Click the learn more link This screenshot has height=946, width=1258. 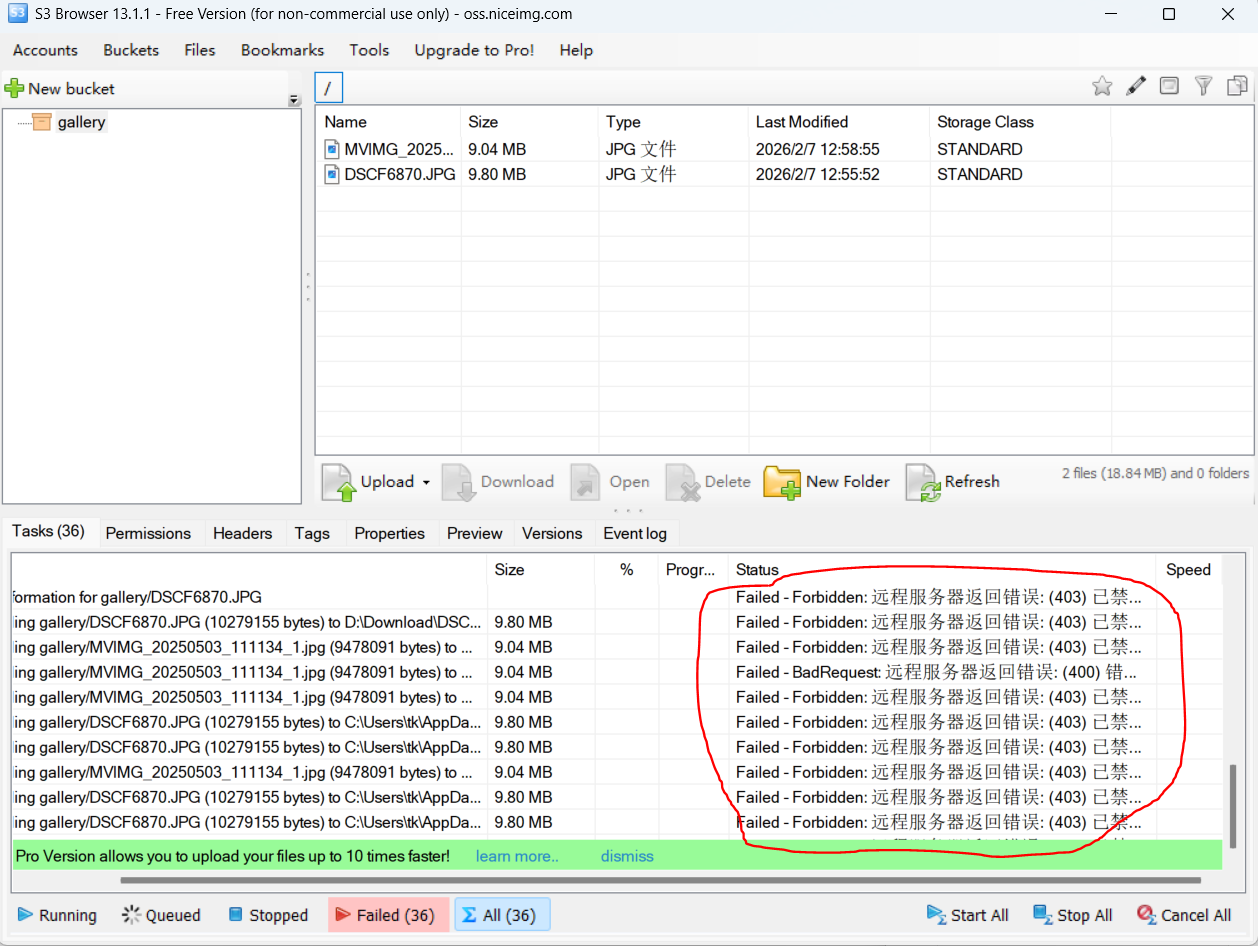[x=517, y=856]
